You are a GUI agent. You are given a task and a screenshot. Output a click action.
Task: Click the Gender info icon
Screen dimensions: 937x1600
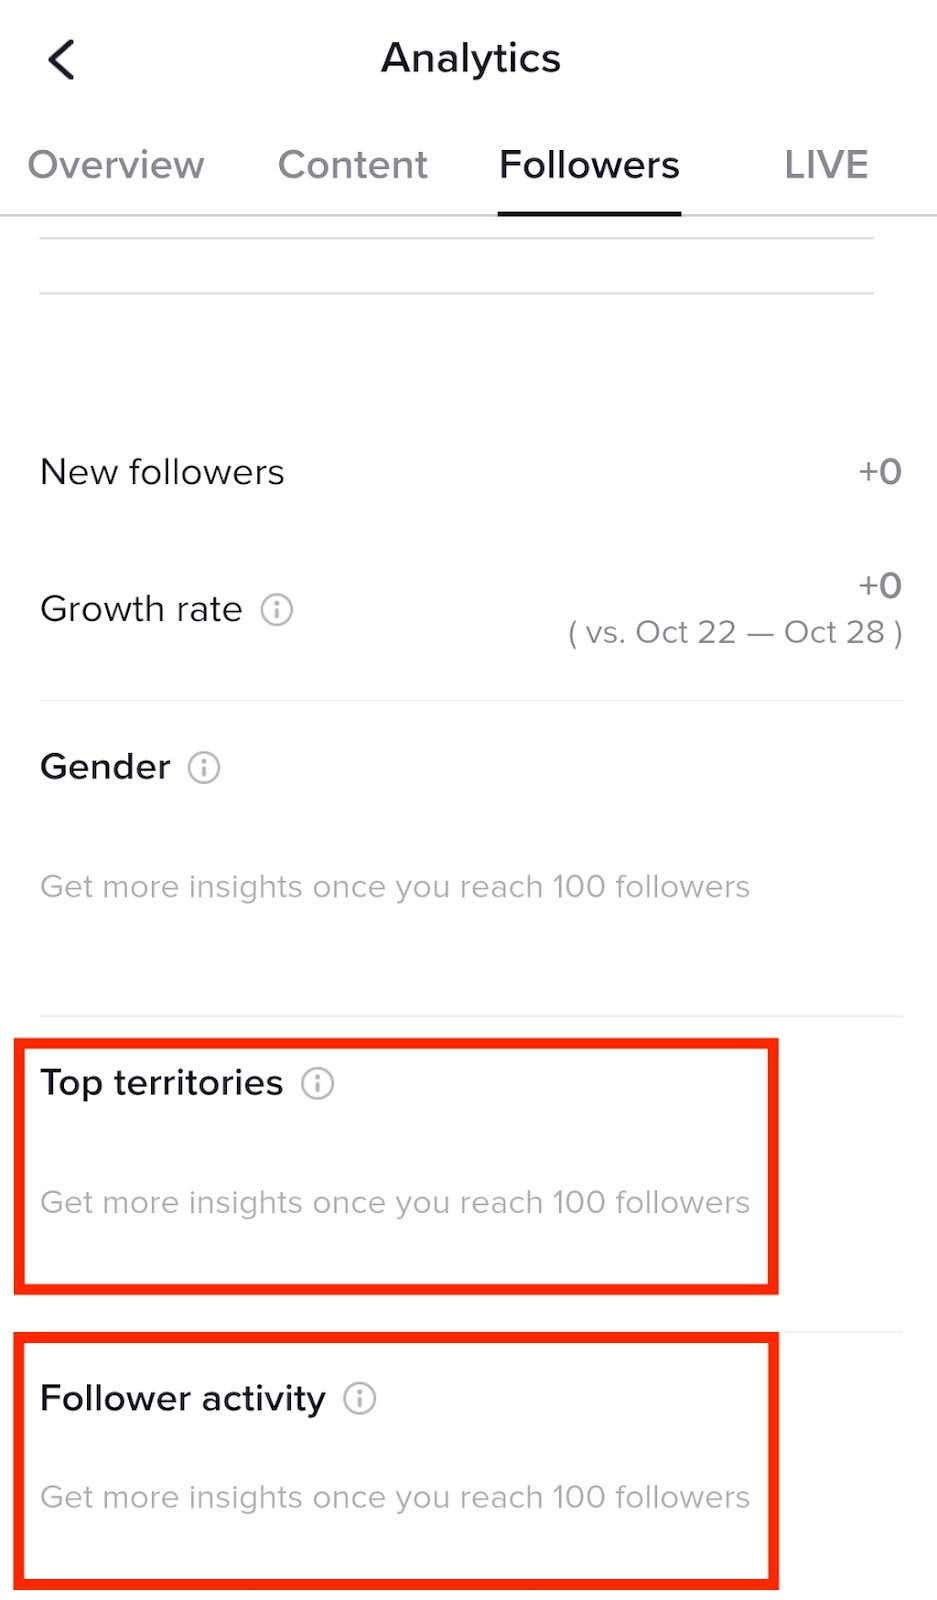[204, 767]
